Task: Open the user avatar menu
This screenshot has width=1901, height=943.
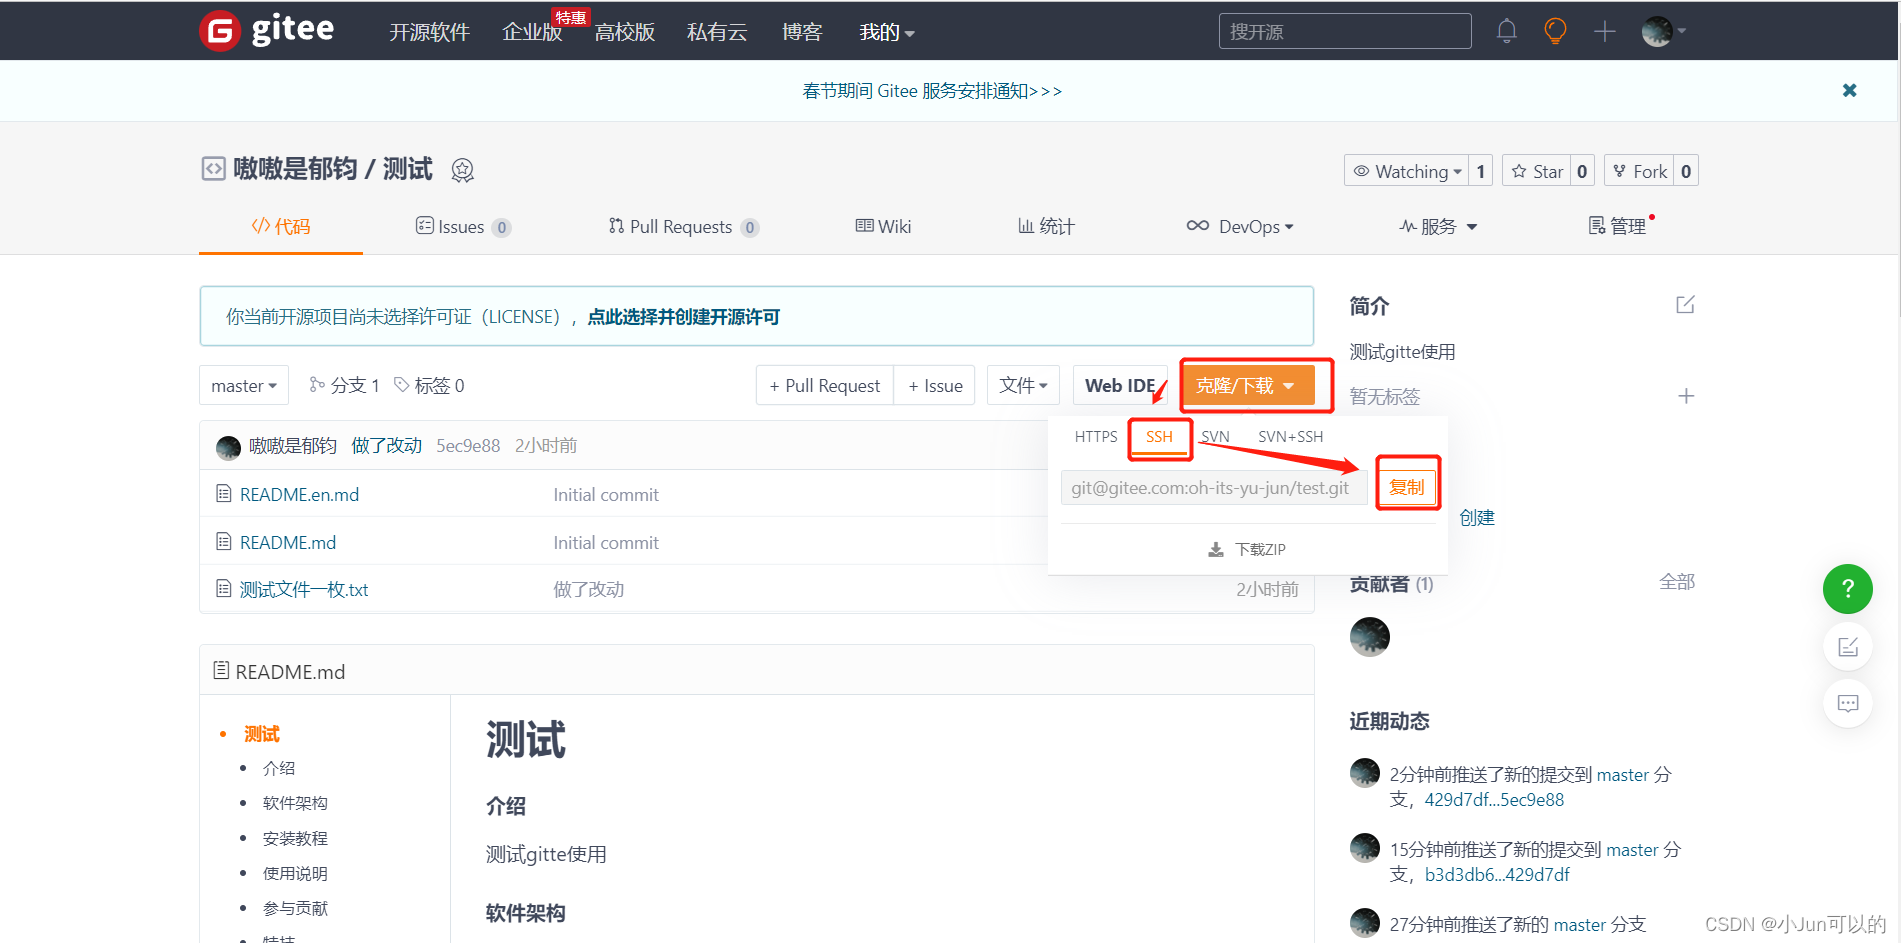Action: 1663,31
